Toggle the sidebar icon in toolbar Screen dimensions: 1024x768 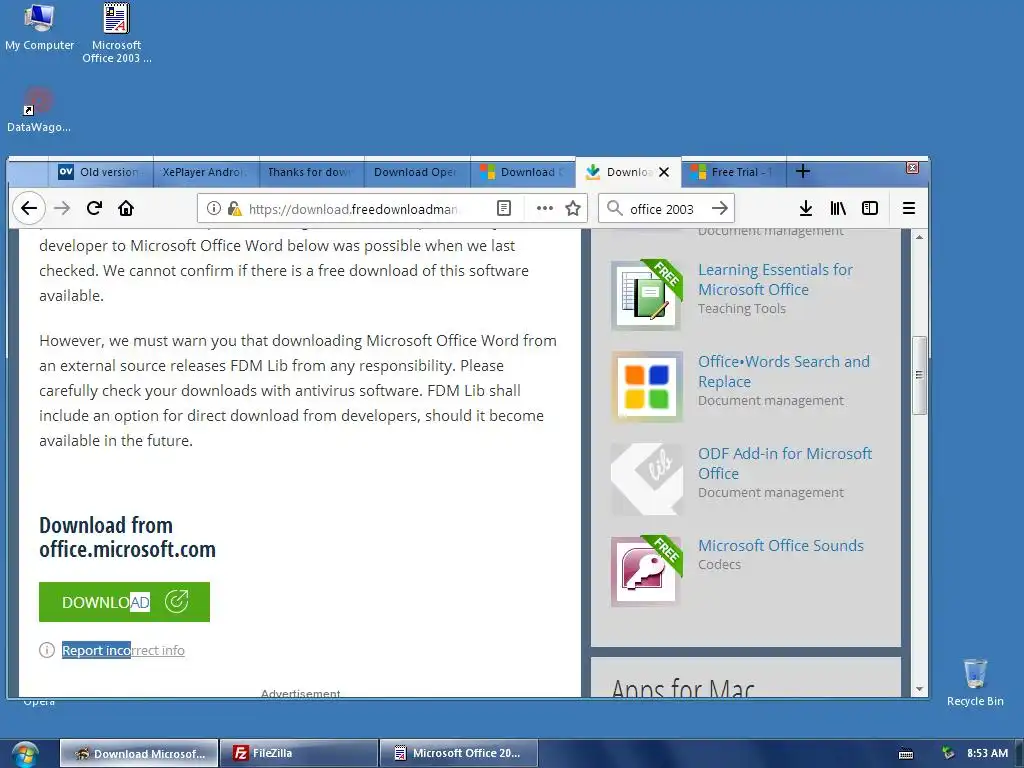click(x=870, y=208)
